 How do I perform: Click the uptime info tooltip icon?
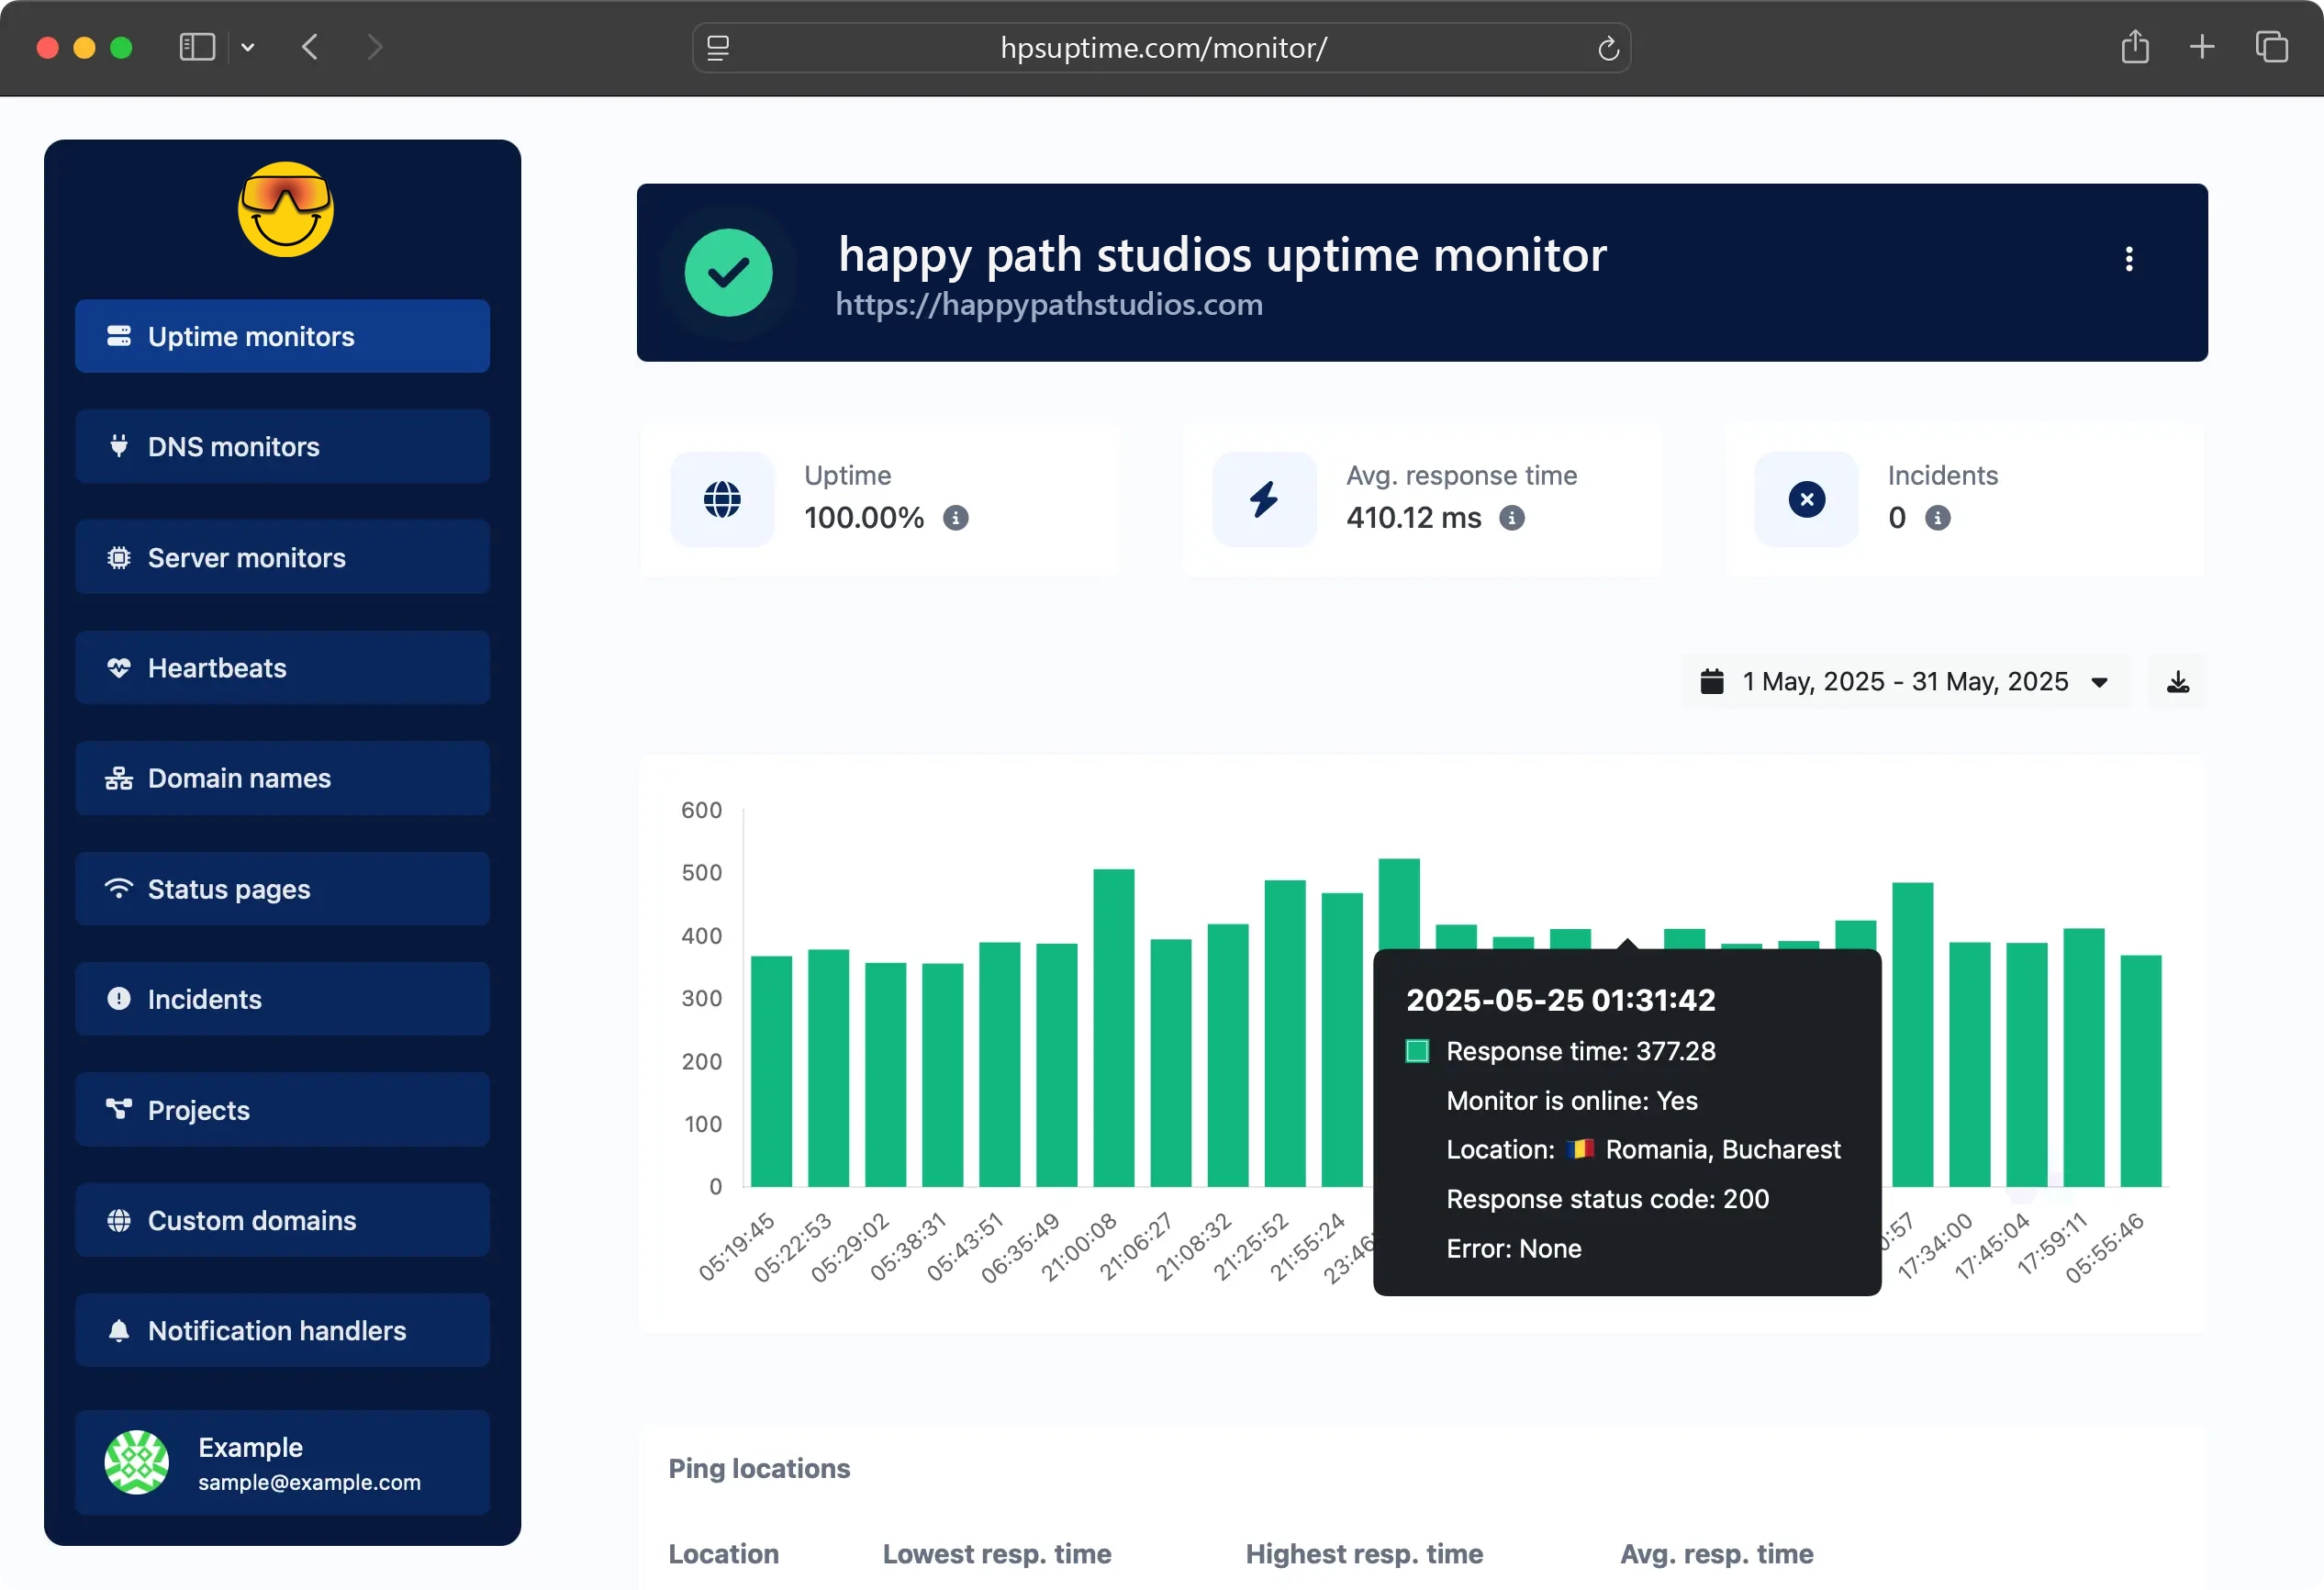(x=957, y=519)
